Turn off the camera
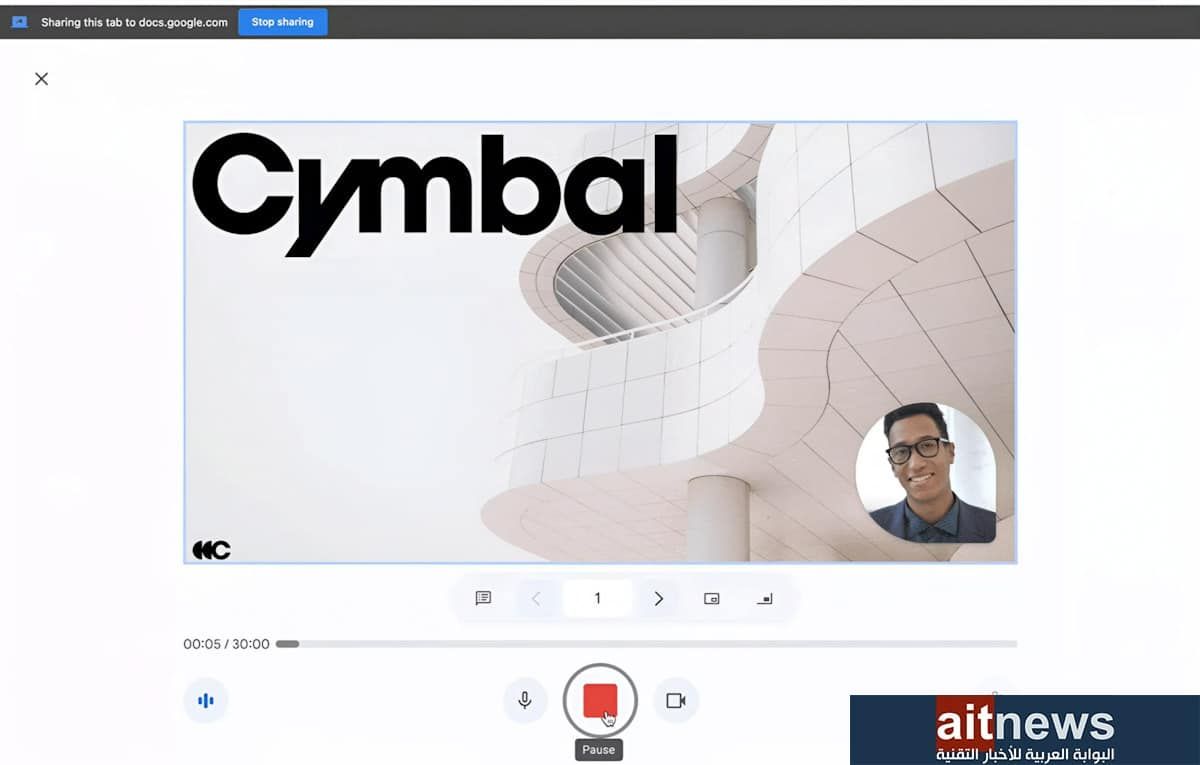The height and width of the screenshot is (765, 1200). (676, 700)
